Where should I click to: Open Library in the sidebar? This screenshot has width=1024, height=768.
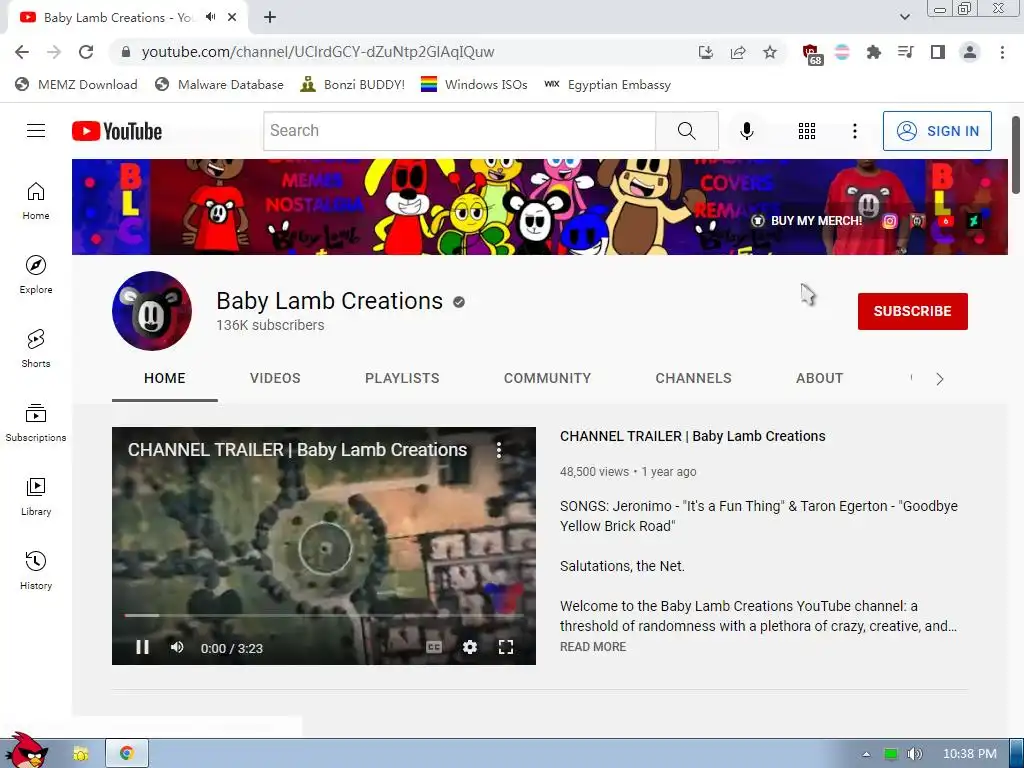(36, 496)
